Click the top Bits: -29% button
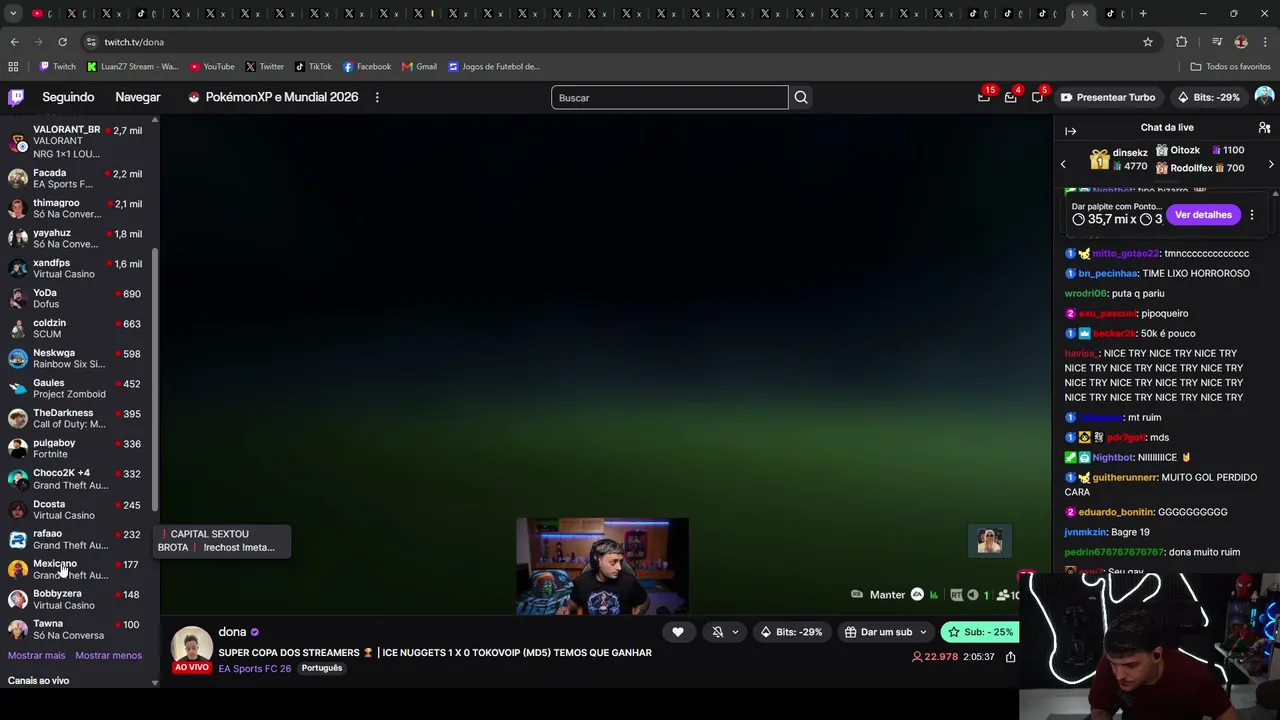This screenshot has height=720, width=1280. pyautogui.click(x=1208, y=97)
